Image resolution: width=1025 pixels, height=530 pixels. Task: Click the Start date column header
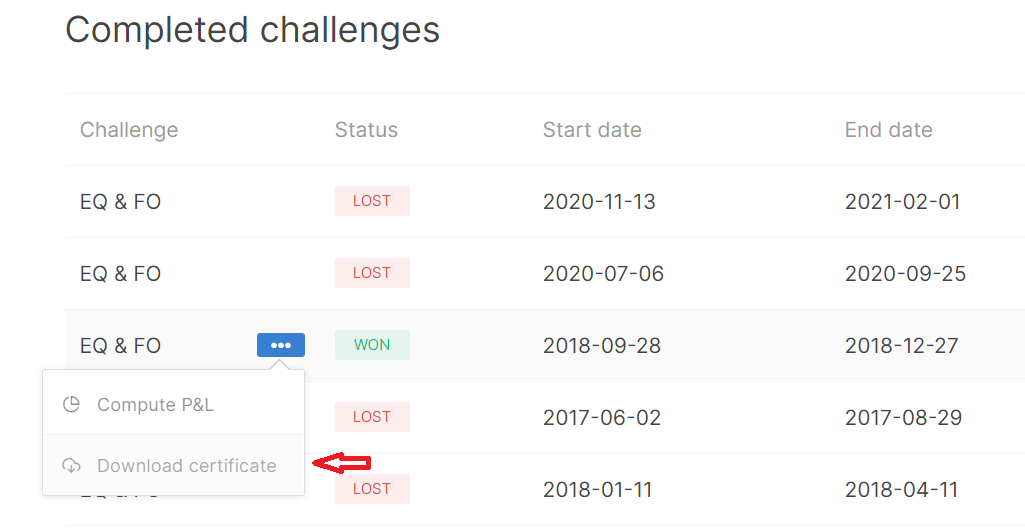click(x=592, y=129)
